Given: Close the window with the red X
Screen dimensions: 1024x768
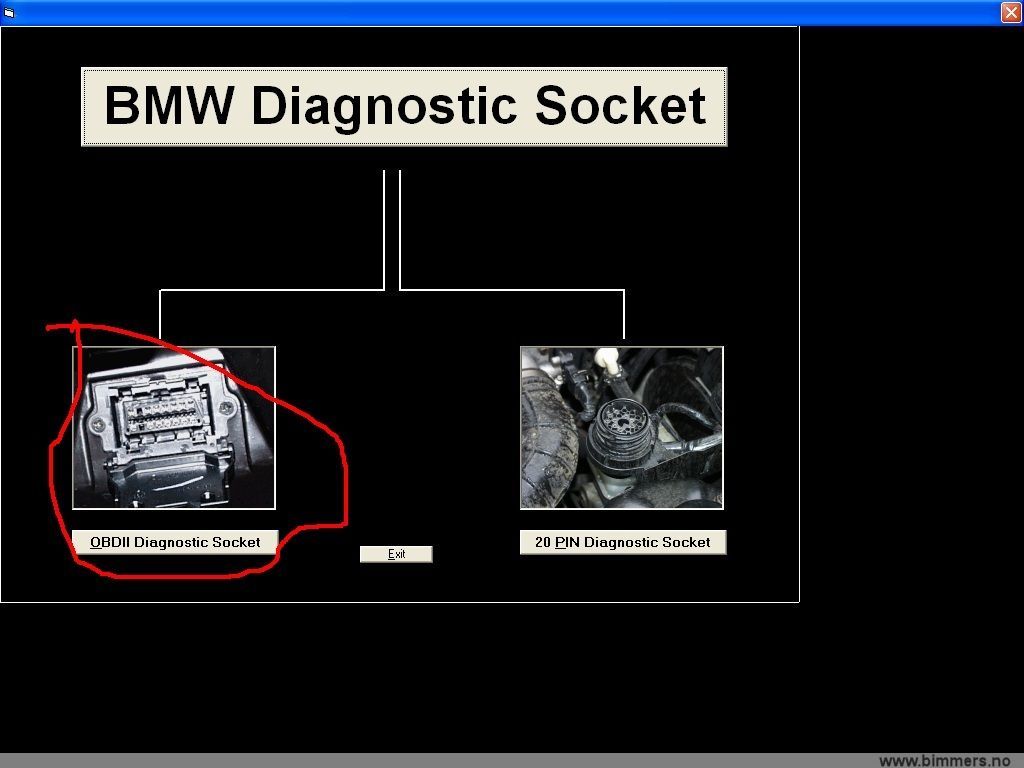Looking at the screenshot, I should pyautogui.click(x=1012, y=12).
